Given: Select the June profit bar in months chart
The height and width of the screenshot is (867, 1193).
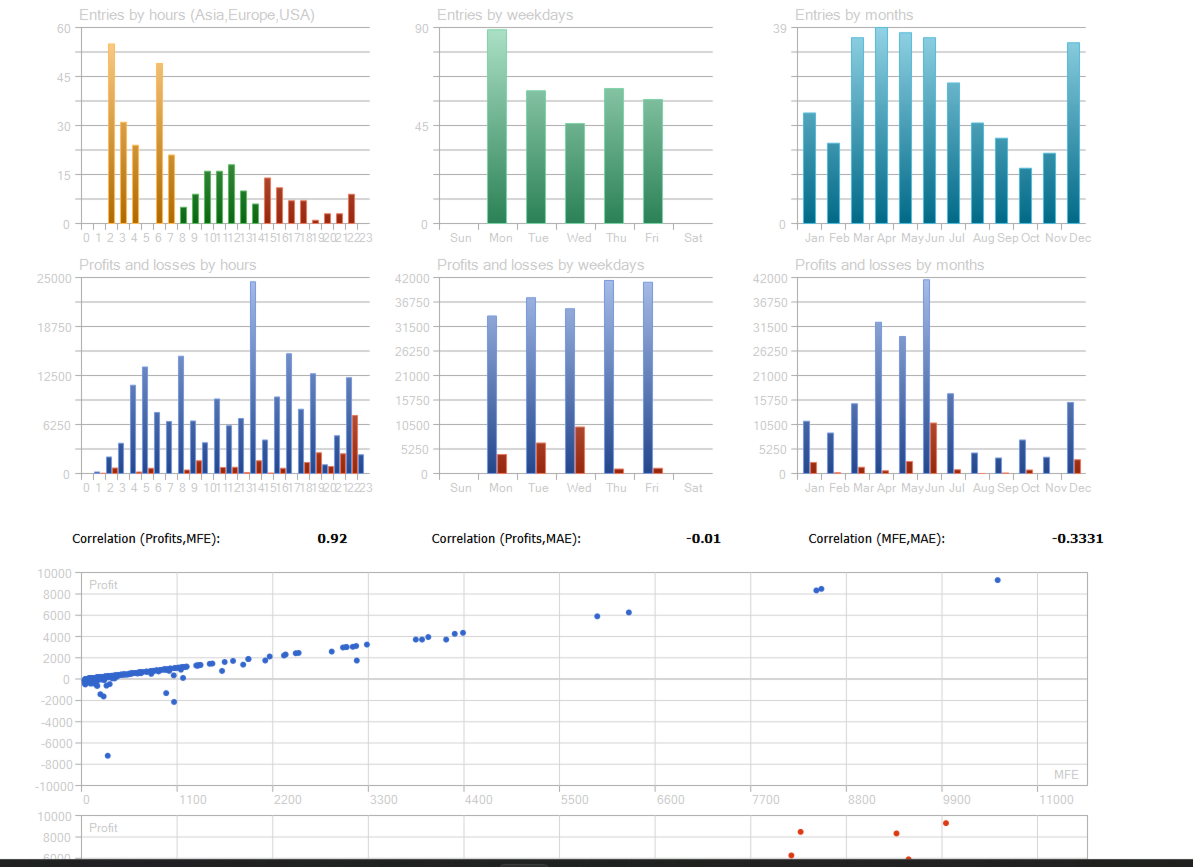Looking at the screenshot, I should [x=927, y=376].
